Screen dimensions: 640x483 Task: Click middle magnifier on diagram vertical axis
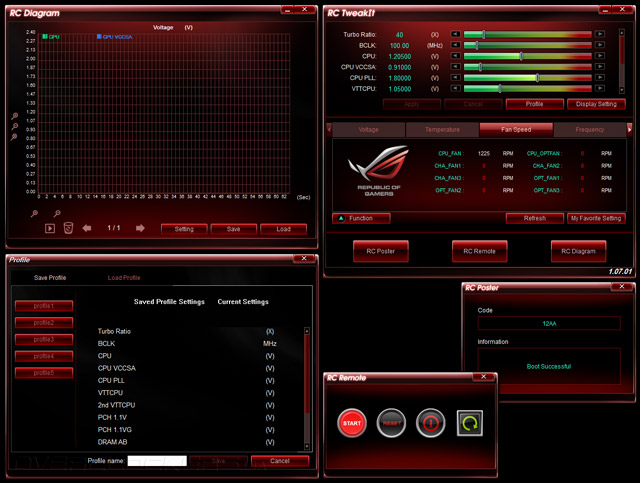coord(14,127)
